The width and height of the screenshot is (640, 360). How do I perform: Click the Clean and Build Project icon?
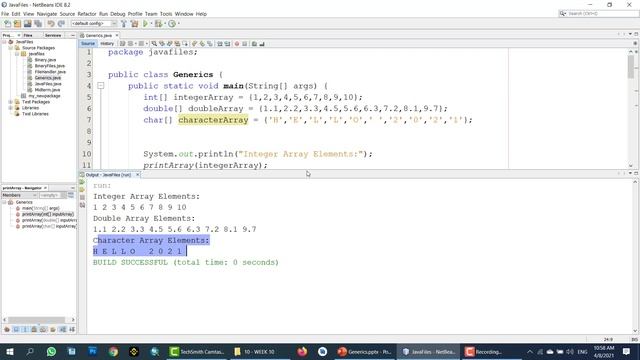134,24
